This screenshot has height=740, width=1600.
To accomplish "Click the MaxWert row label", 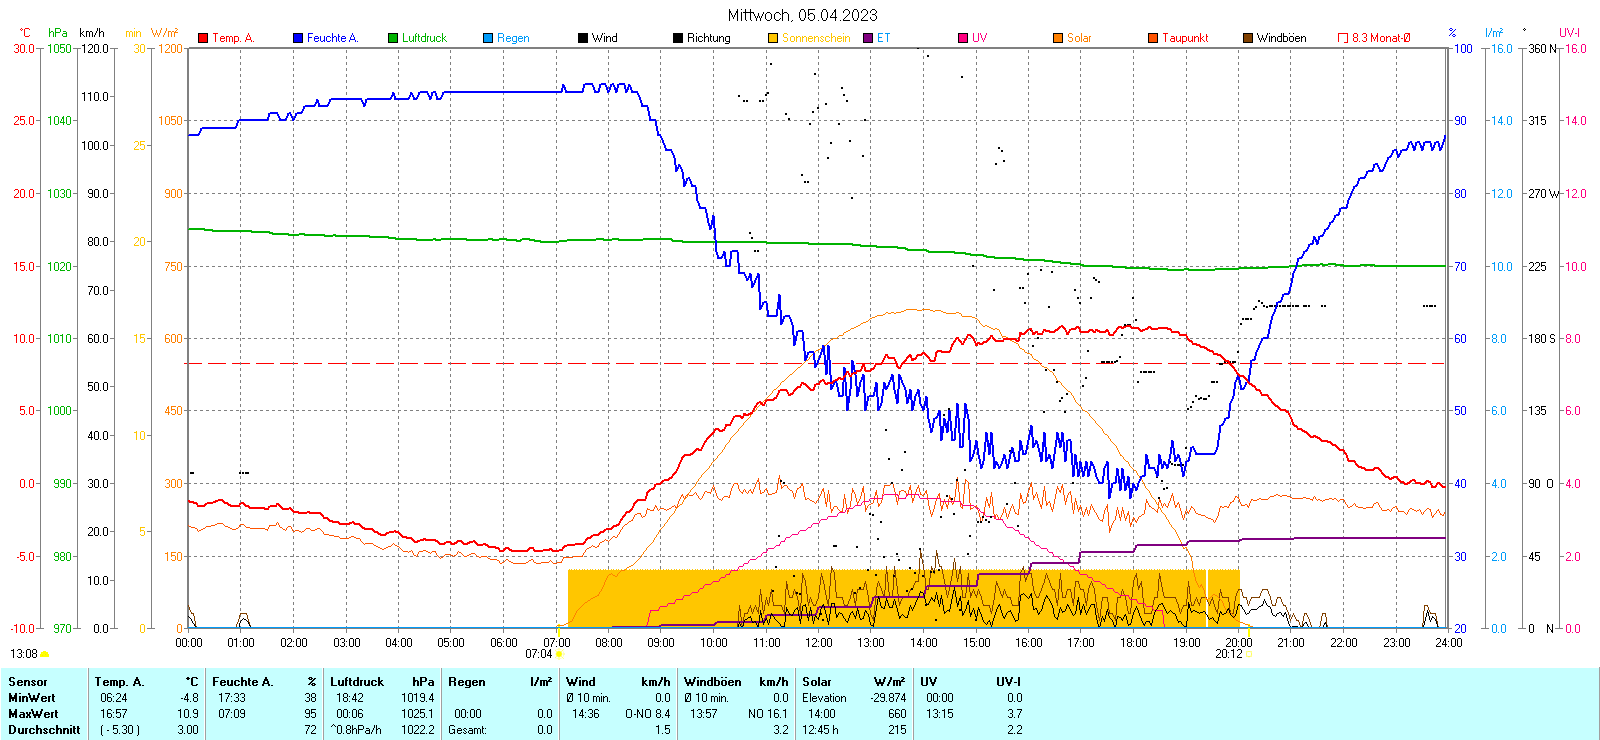I will coord(33,714).
